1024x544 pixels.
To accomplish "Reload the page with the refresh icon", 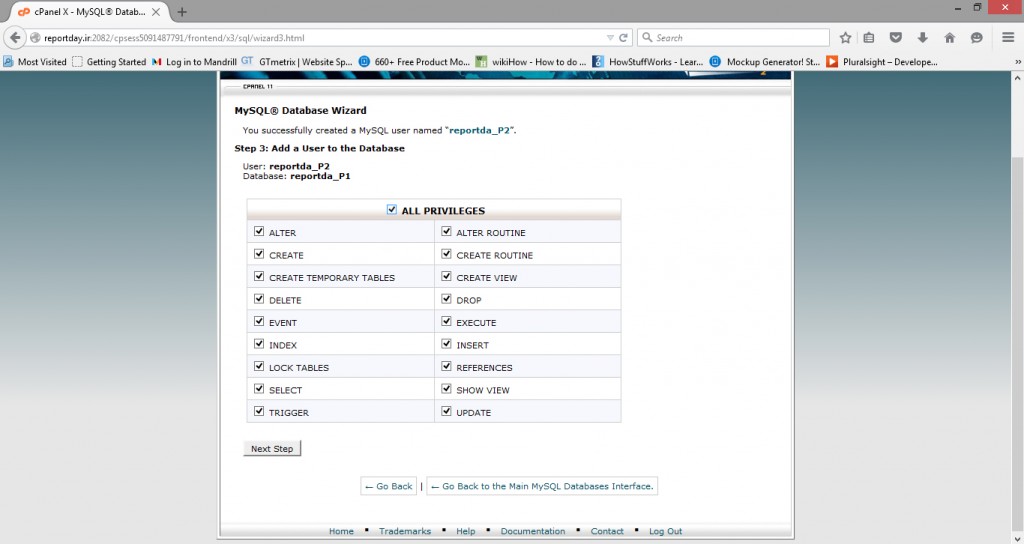I will click(x=624, y=38).
